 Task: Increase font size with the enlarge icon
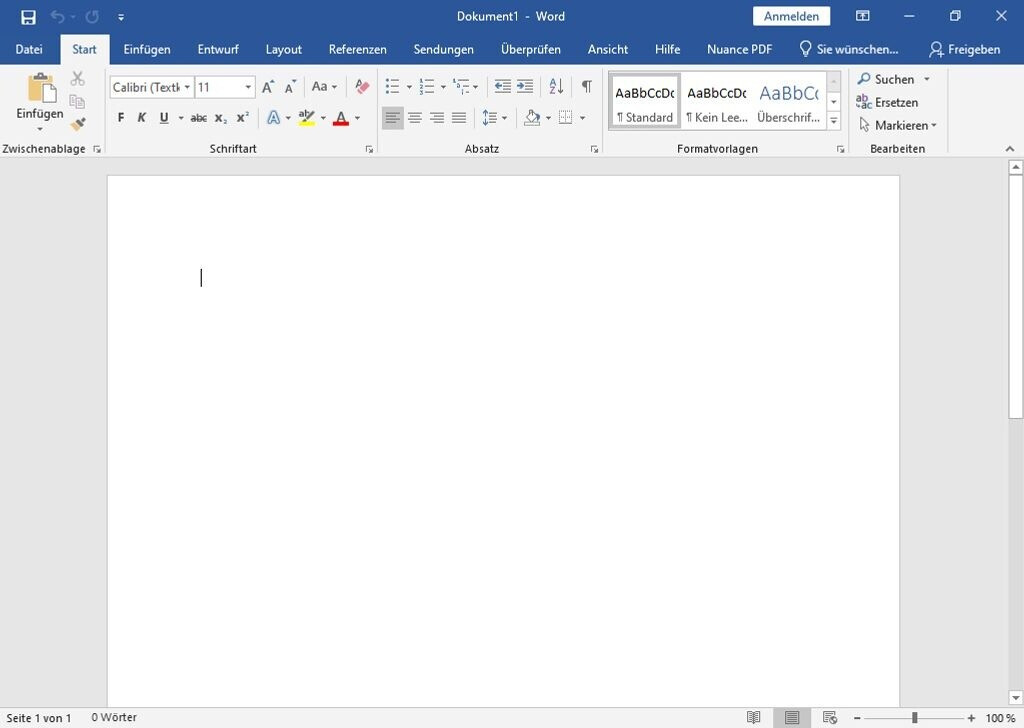pos(268,87)
